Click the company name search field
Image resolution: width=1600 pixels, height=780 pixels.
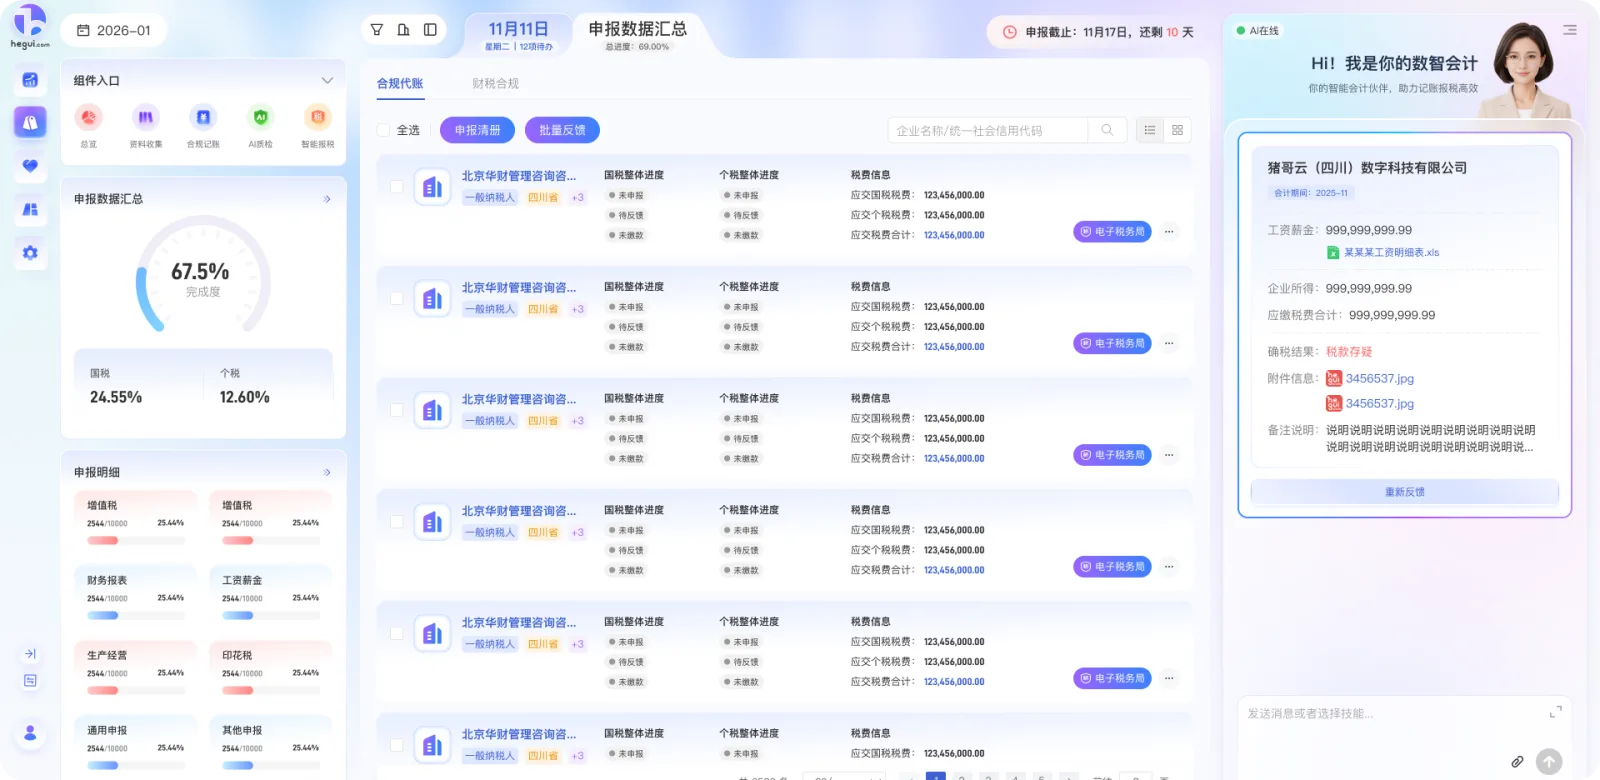click(988, 130)
